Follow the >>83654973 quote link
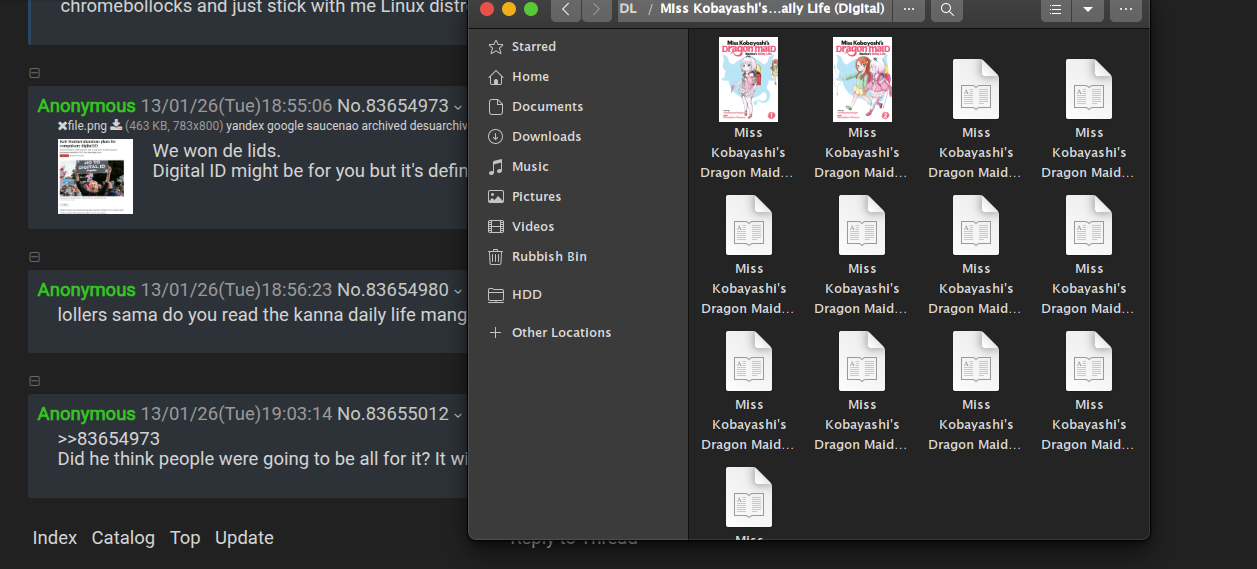 [109, 439]
